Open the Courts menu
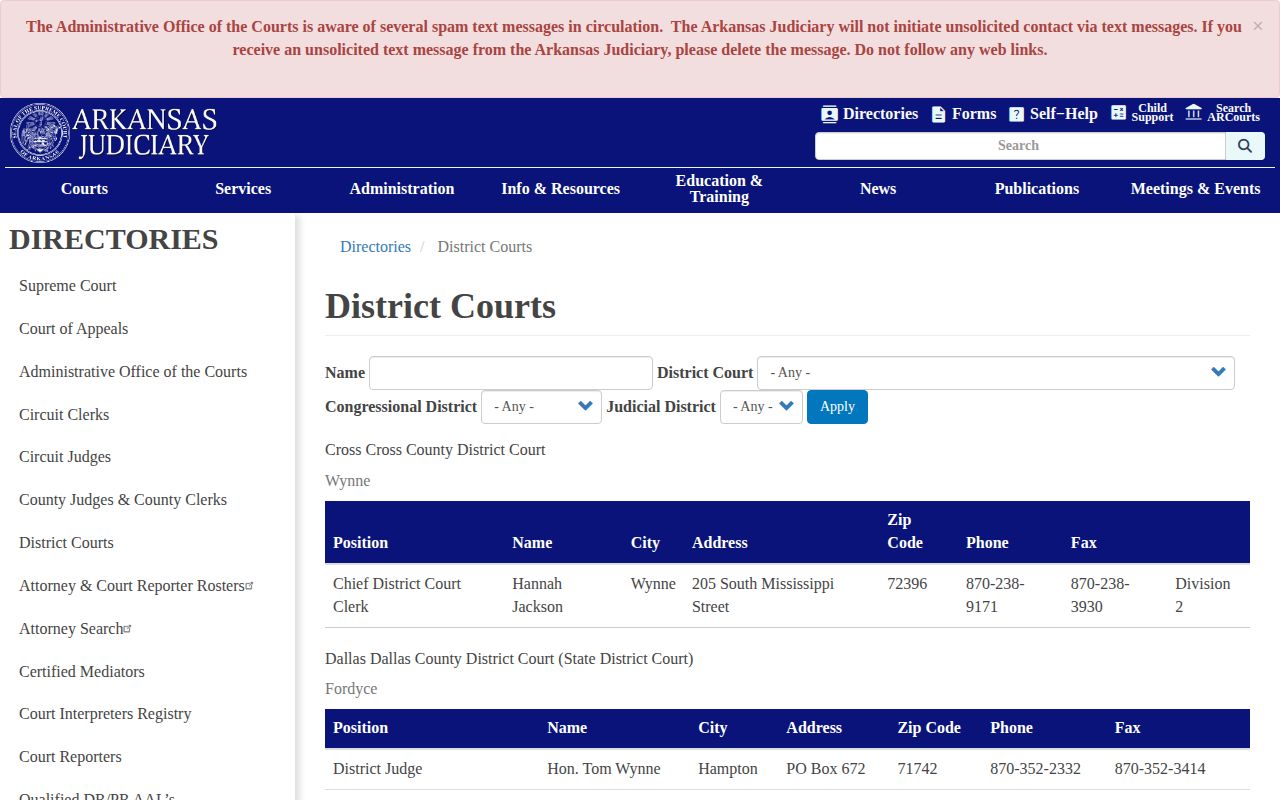This screenshot has width=1280, height=800. (x=84, y=189)
